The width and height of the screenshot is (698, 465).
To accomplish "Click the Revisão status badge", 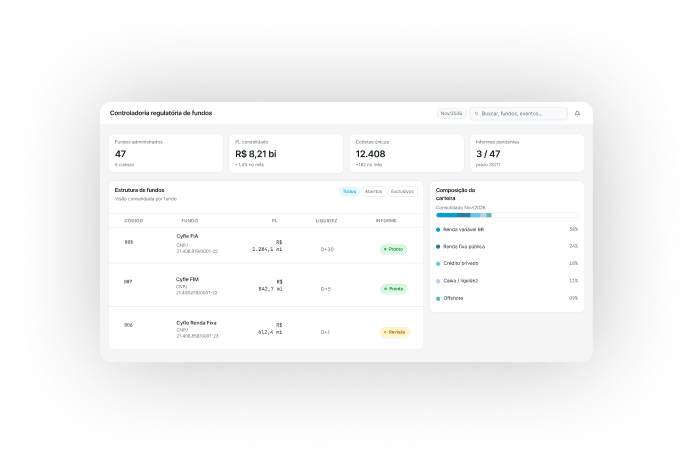I will click(x=395, y=332).
